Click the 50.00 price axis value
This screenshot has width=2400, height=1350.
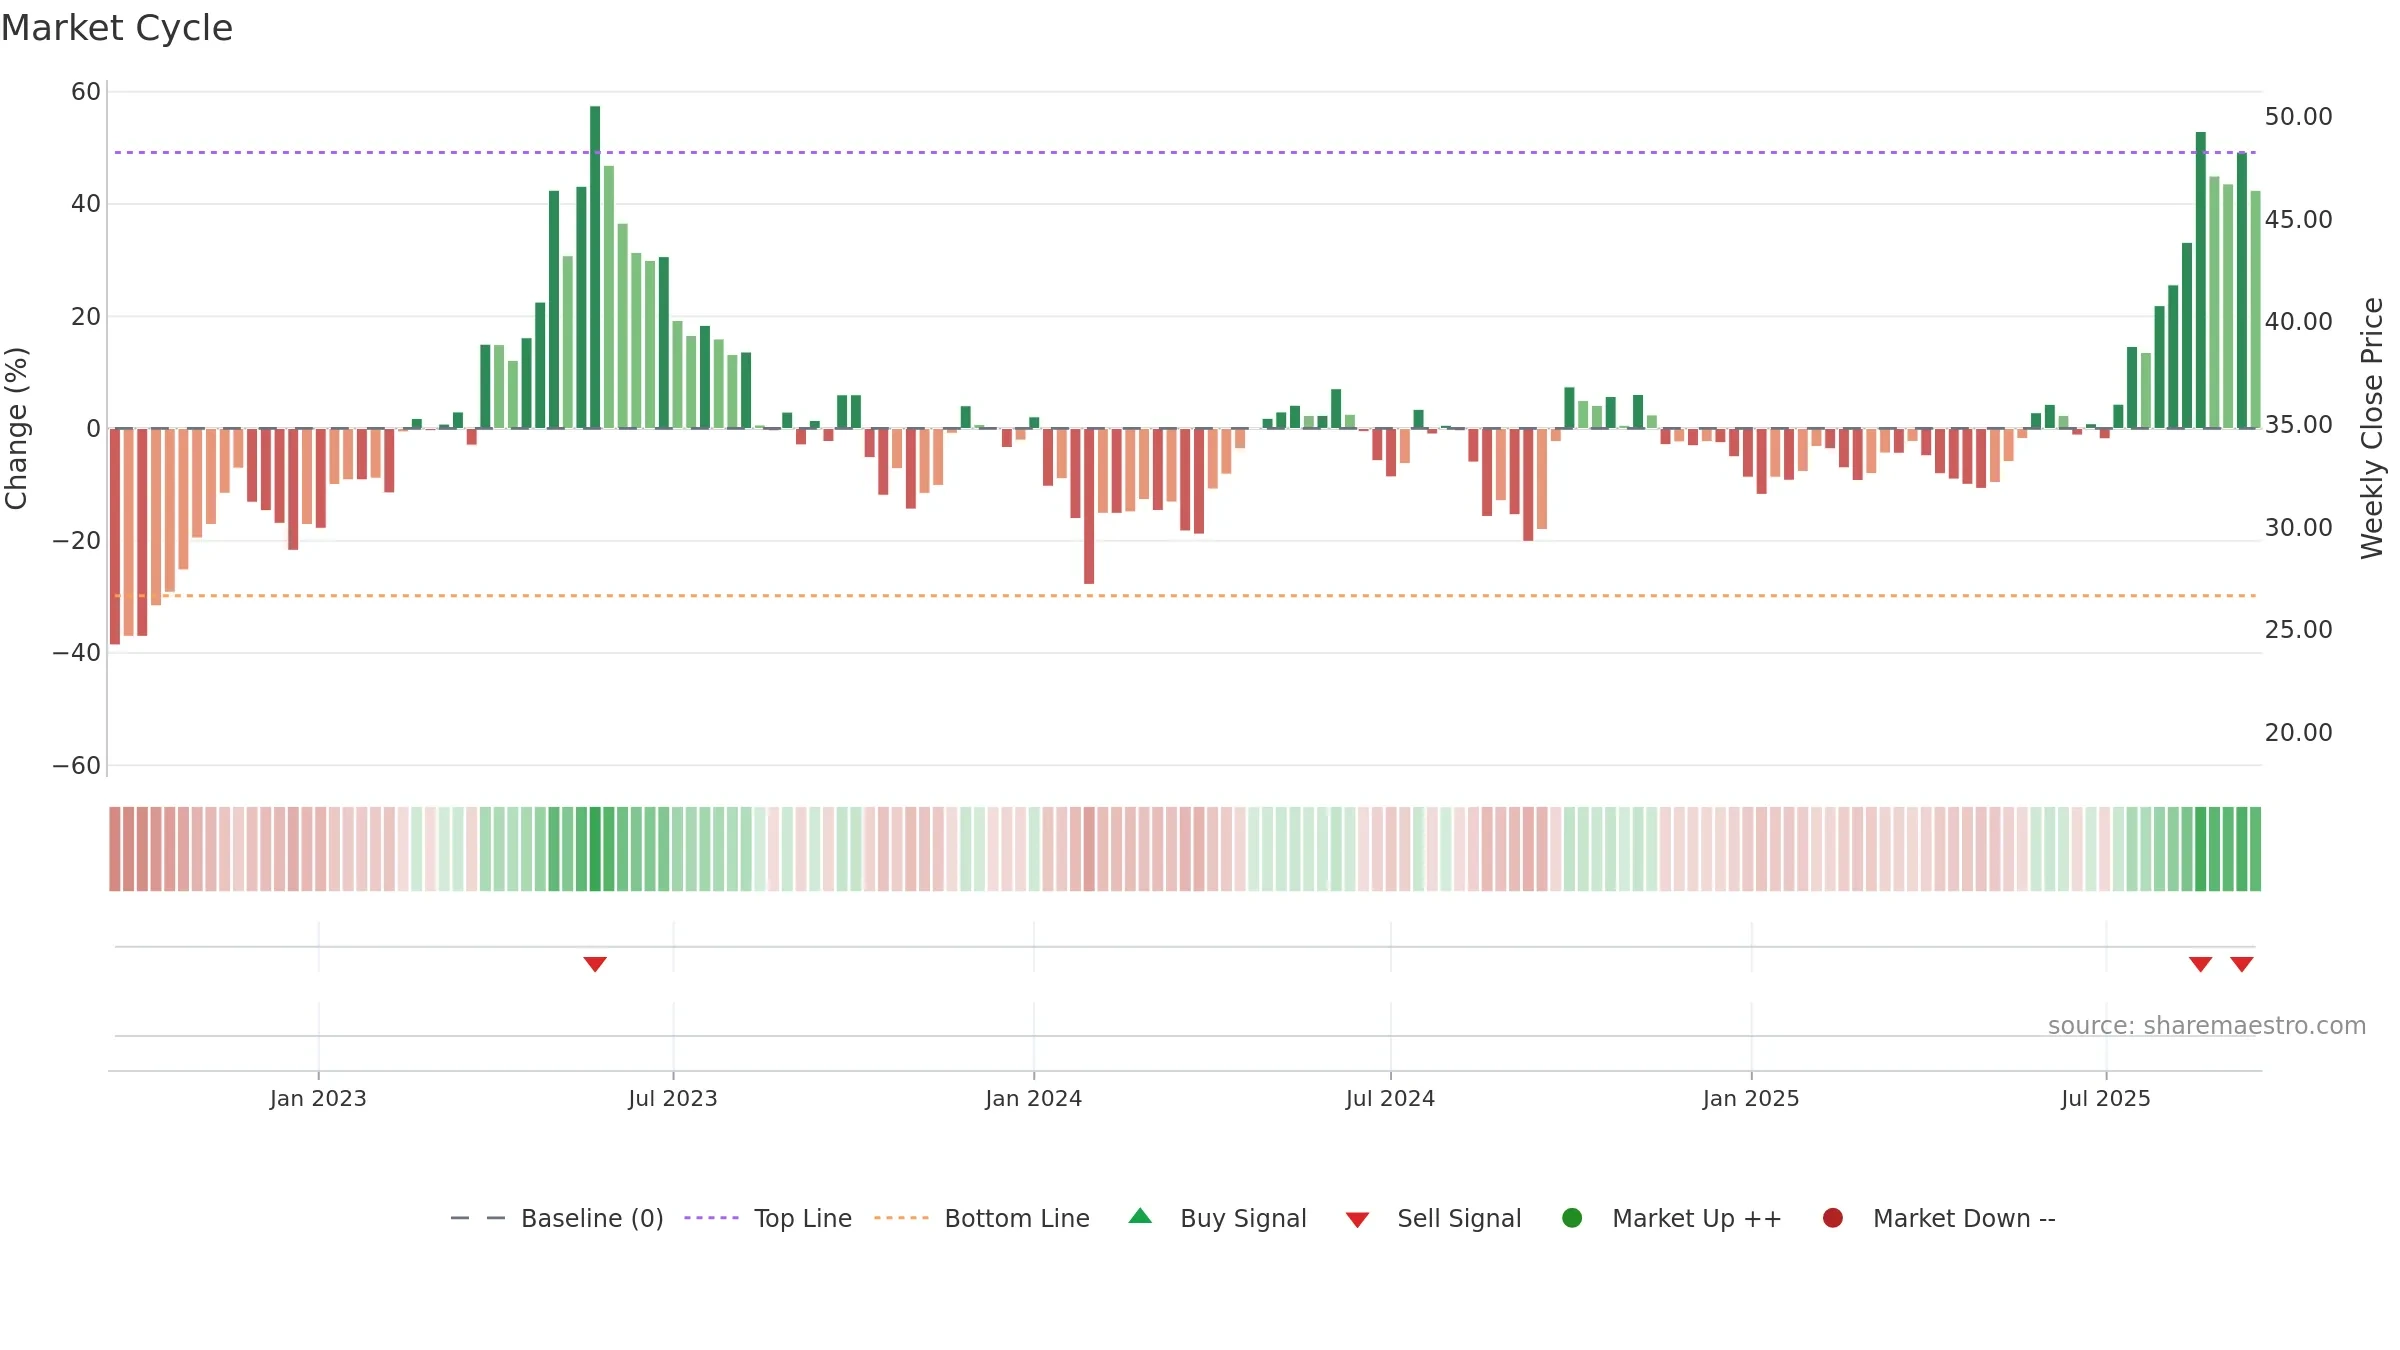point(2298,116)
